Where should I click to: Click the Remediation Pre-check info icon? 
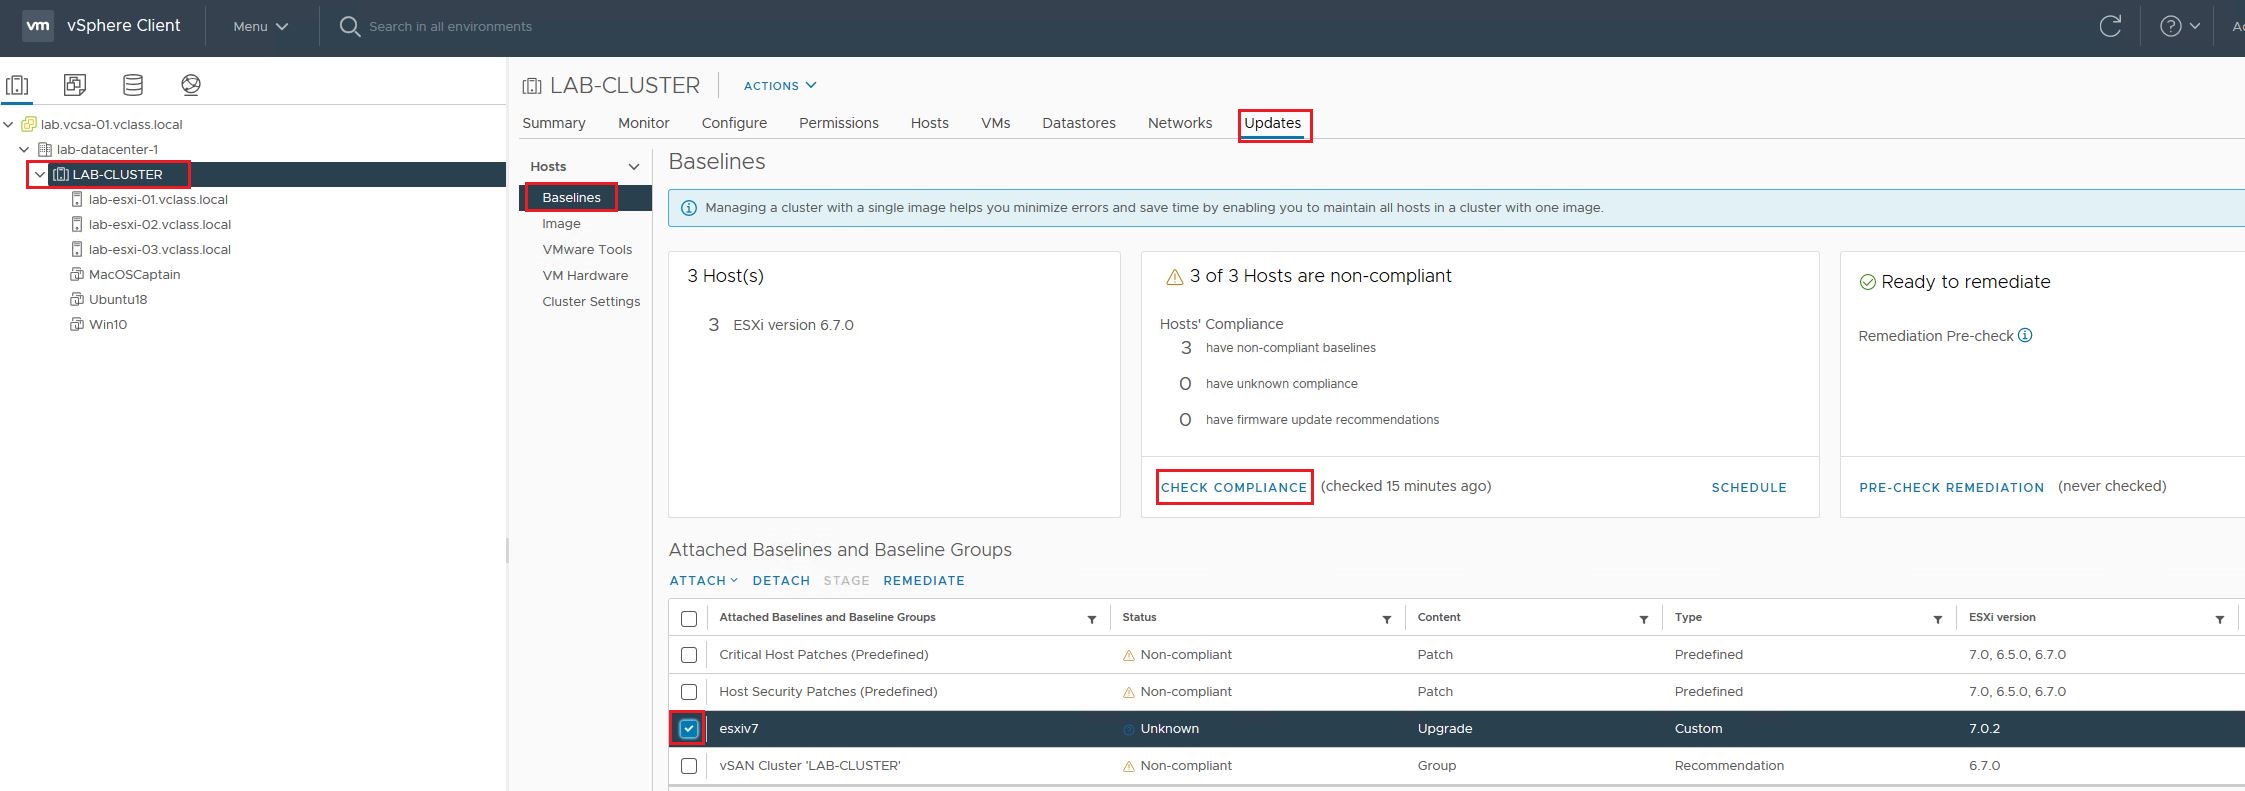coord(2025,336)
